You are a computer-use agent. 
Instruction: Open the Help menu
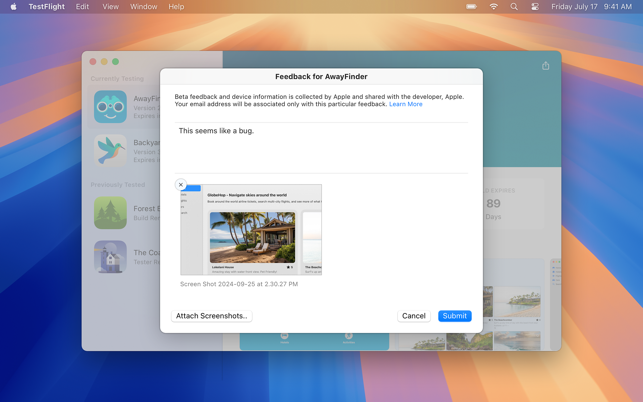tap(176, 7)
